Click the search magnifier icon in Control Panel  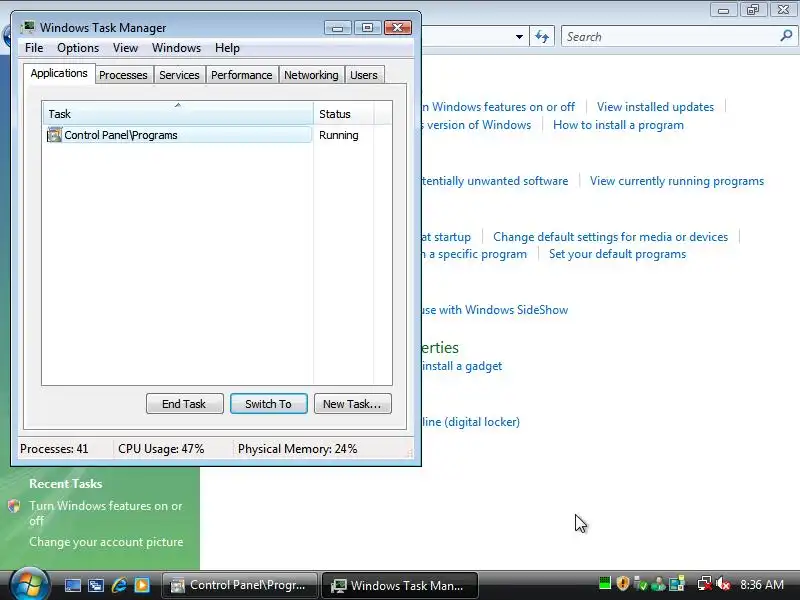tap(786, 36)
